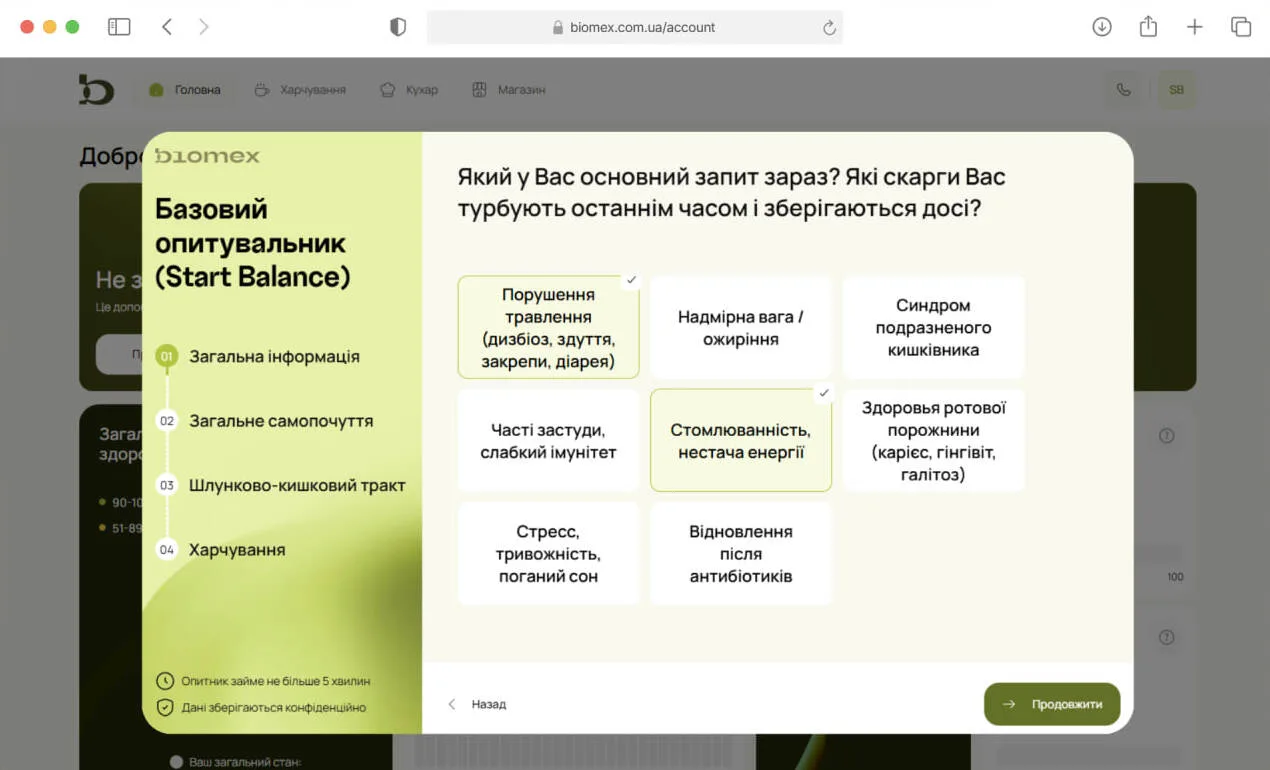Deselect the Стомлюваність, нестача енергії option

pos(740,440)
